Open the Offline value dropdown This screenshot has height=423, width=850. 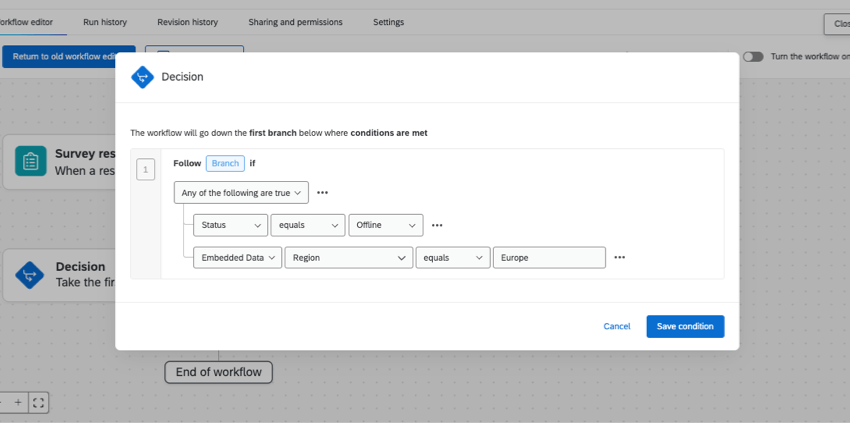(385, 225)
